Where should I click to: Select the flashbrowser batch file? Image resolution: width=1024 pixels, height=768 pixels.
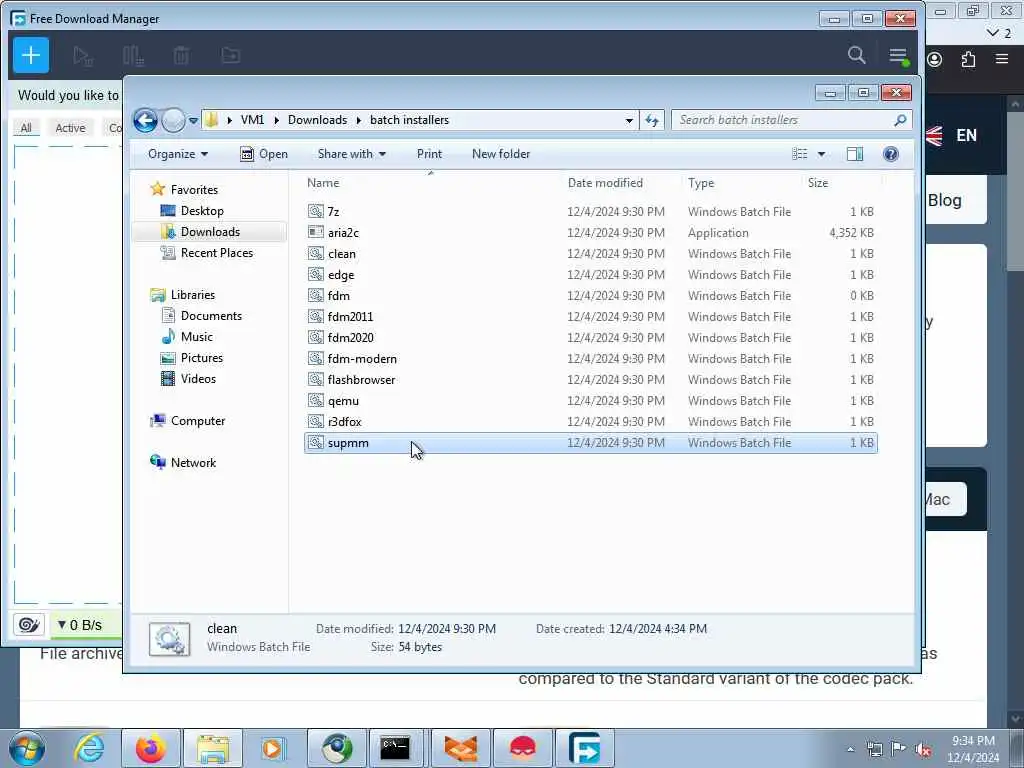coord(591,379)
